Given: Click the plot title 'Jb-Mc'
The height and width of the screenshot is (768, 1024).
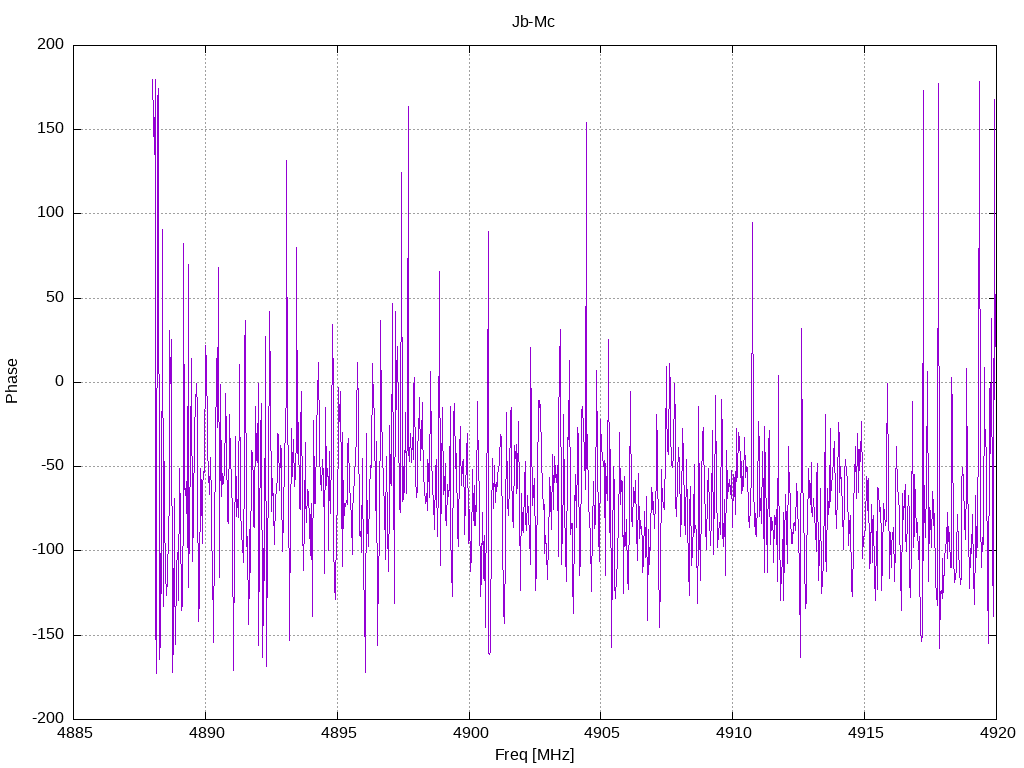Looking at the screenshot, I should (534, 22).
